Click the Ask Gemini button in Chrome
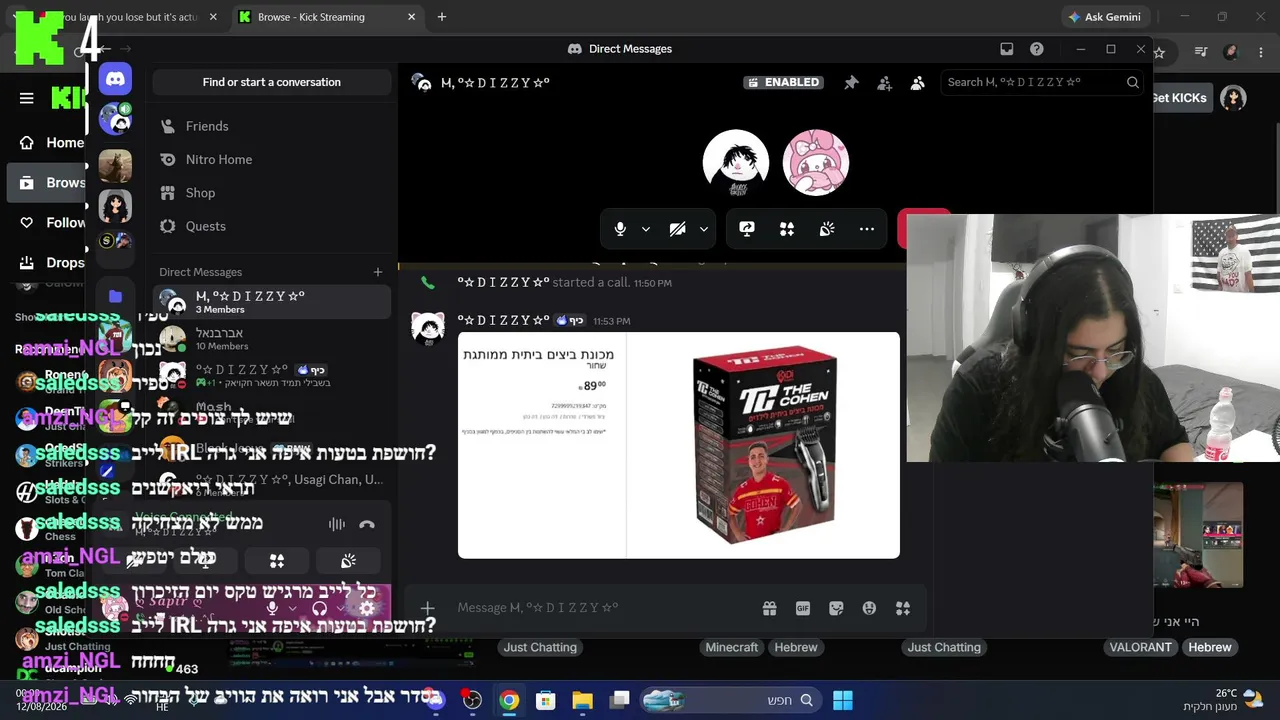Screen dimensions: 1280x720 [x=1104, y=17]
